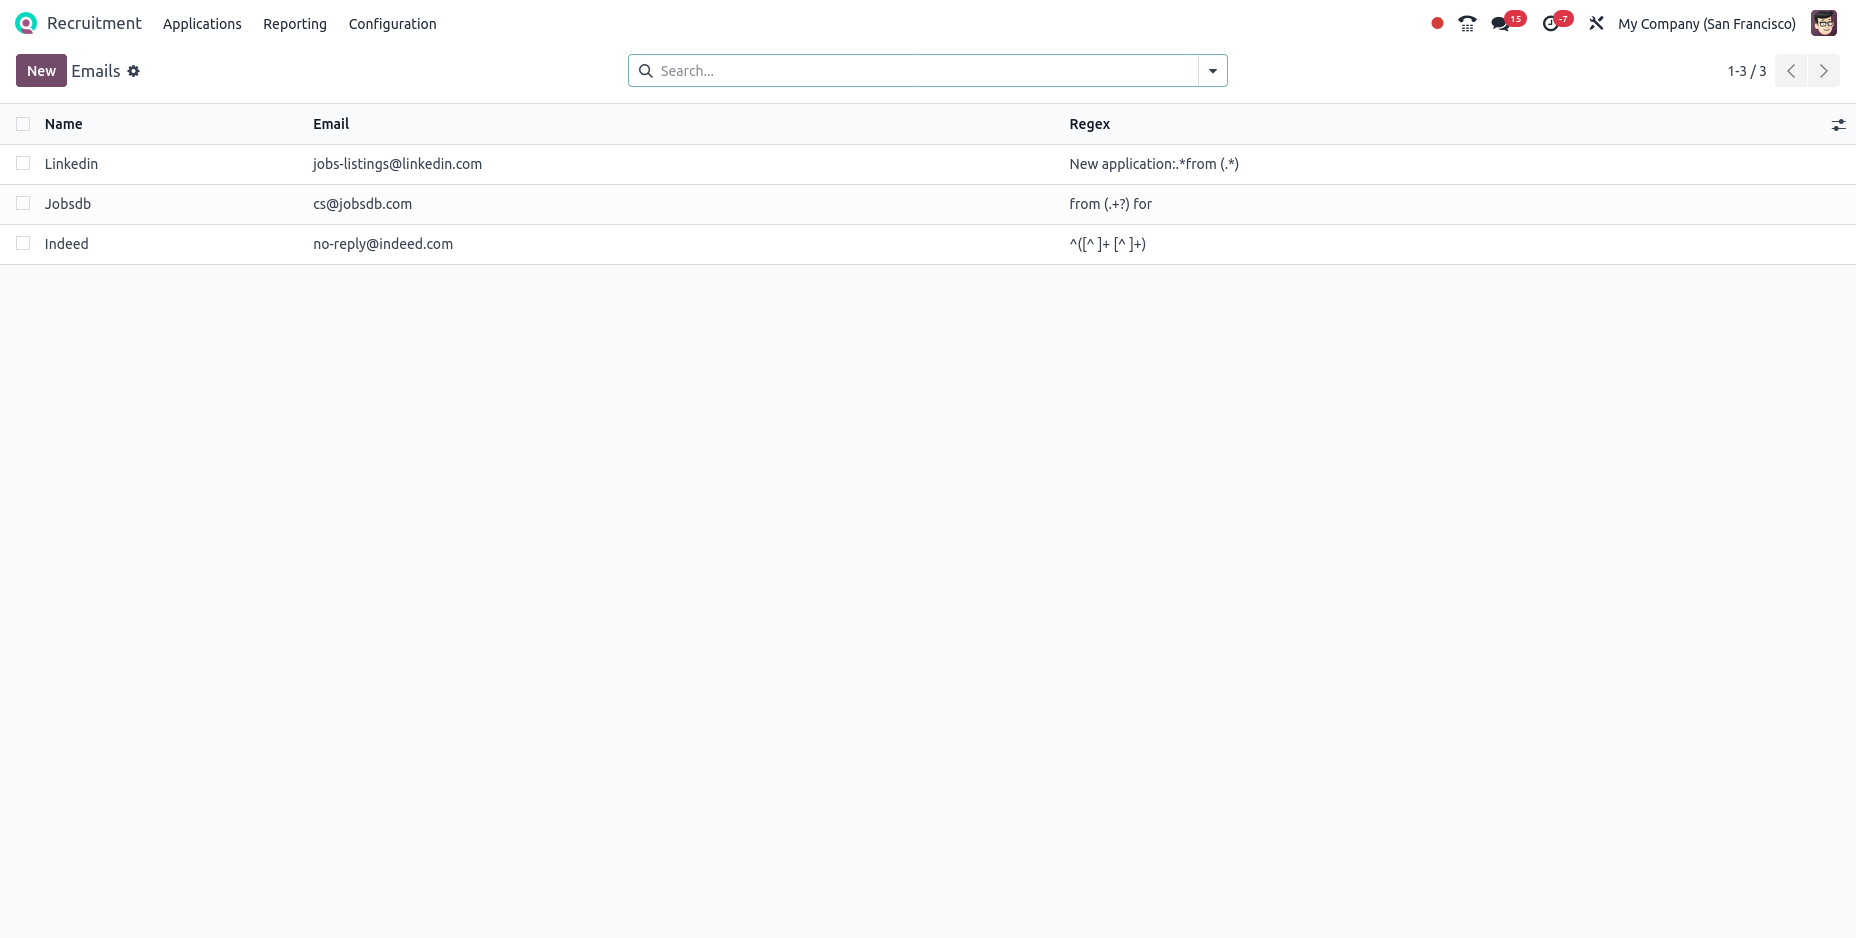
Task: Open the chat messages icon
Action: coord(1500,23)
